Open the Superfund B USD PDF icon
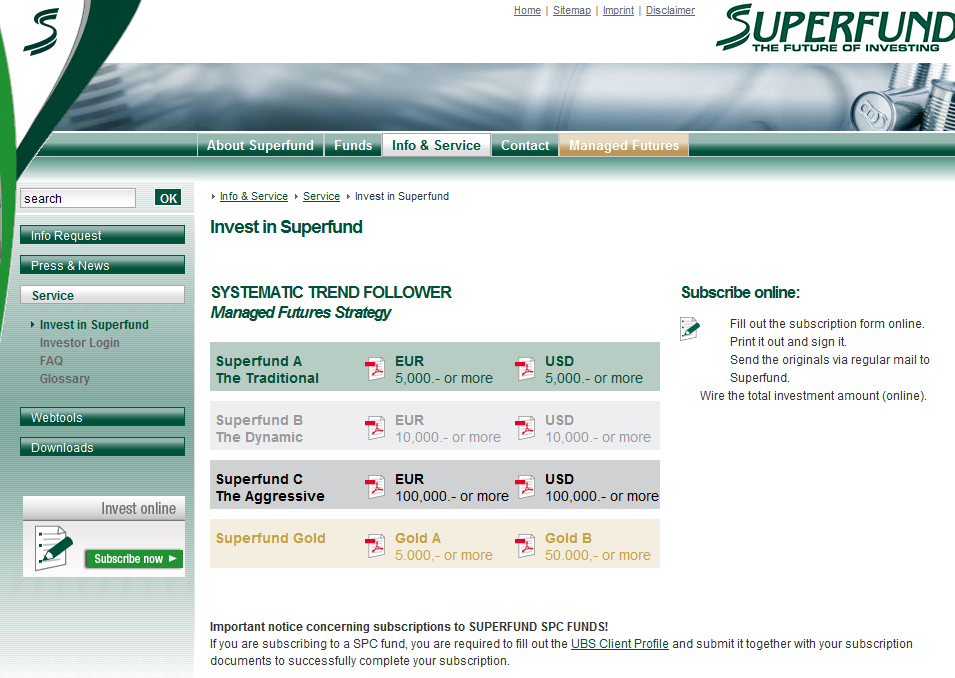The image size is (955, 678). (525, 428)
